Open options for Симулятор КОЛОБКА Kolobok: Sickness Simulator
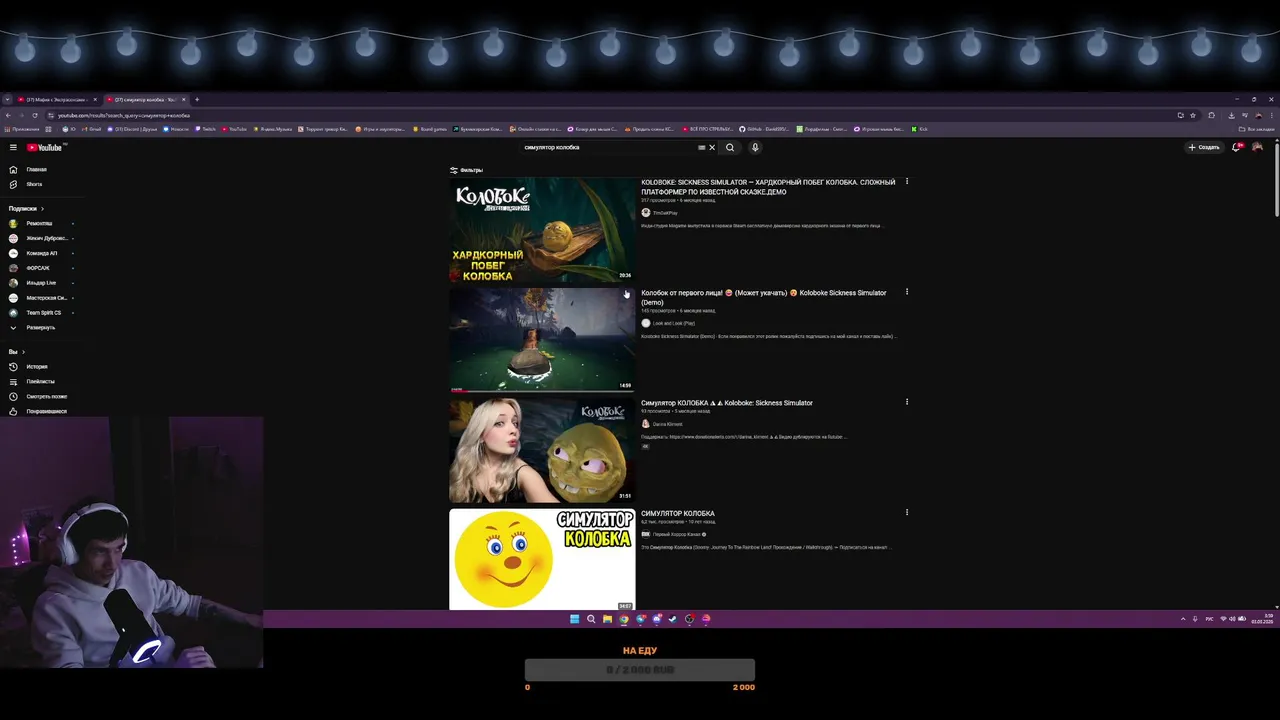The image size is (1280, 720). pyautogui.click(x=907, y=402)
